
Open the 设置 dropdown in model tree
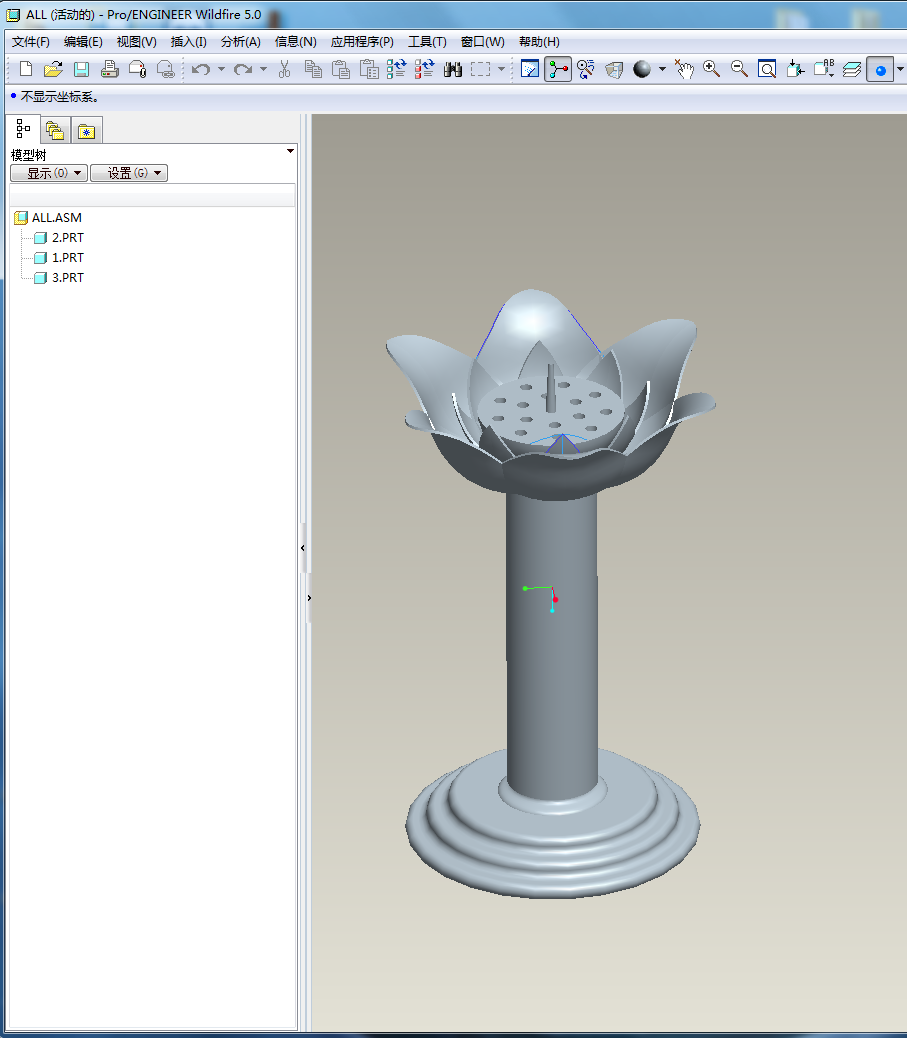click(128, 173)
